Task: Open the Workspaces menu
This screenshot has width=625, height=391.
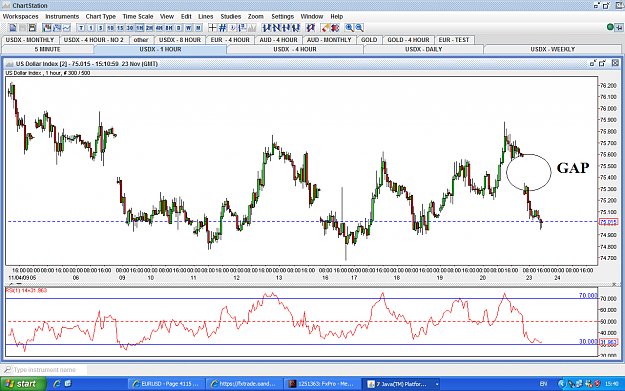Action: click(20, 16)
